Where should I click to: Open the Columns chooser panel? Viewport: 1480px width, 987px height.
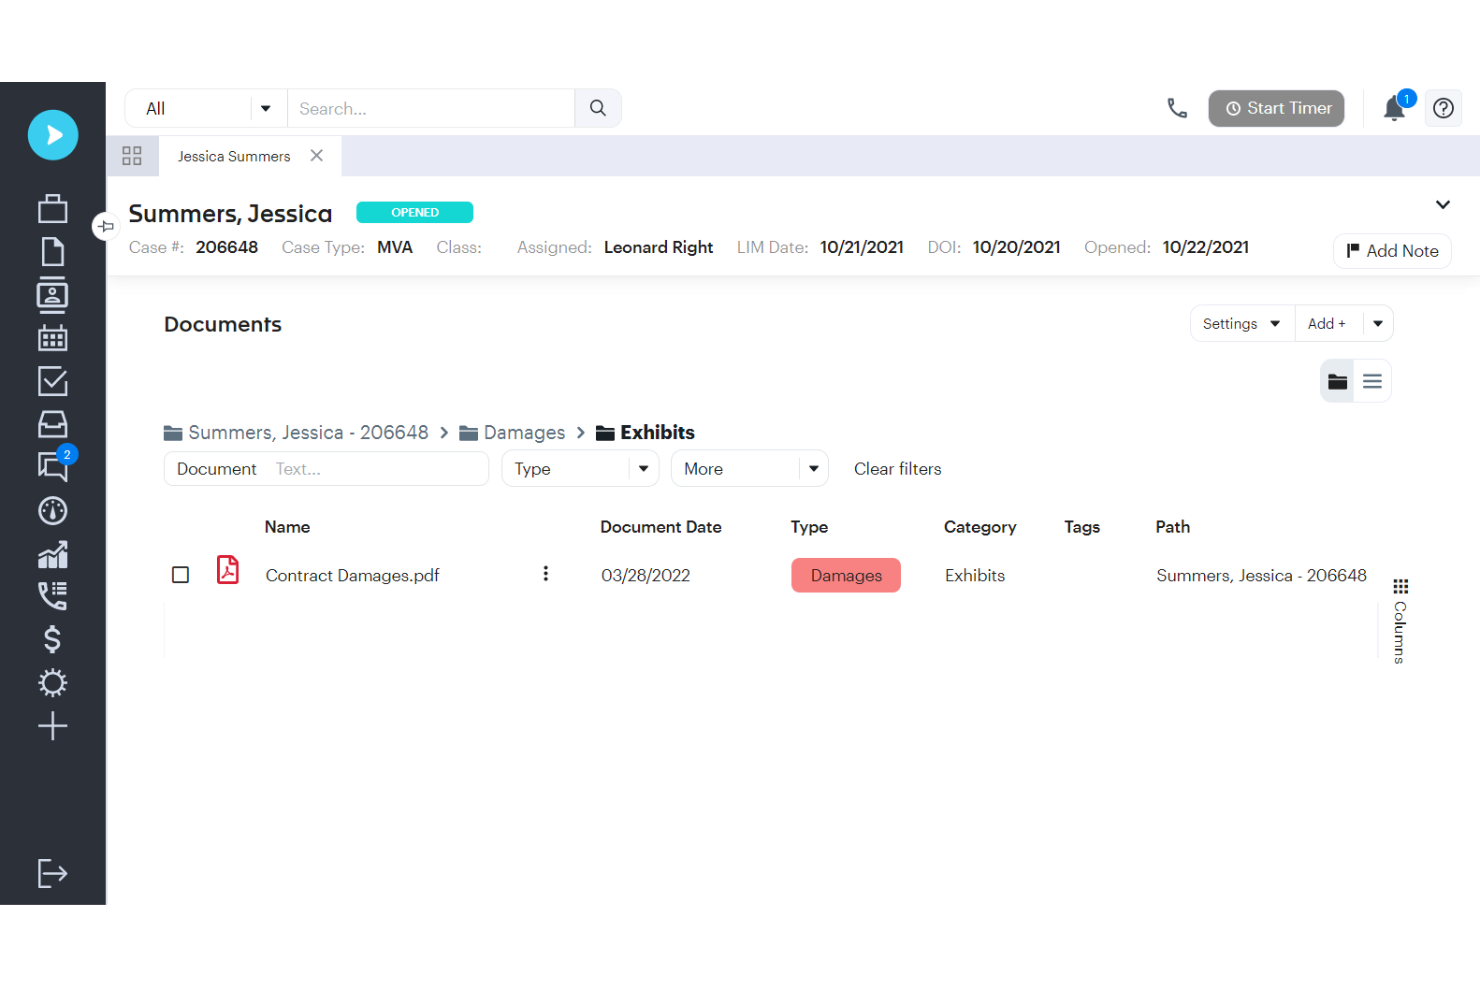click(1400, 621)
